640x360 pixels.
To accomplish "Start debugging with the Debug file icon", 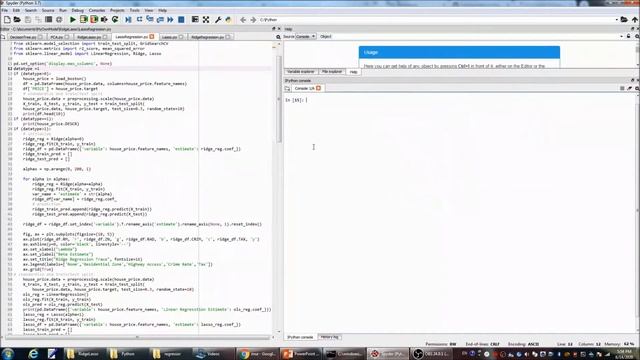I will (128, 20).
